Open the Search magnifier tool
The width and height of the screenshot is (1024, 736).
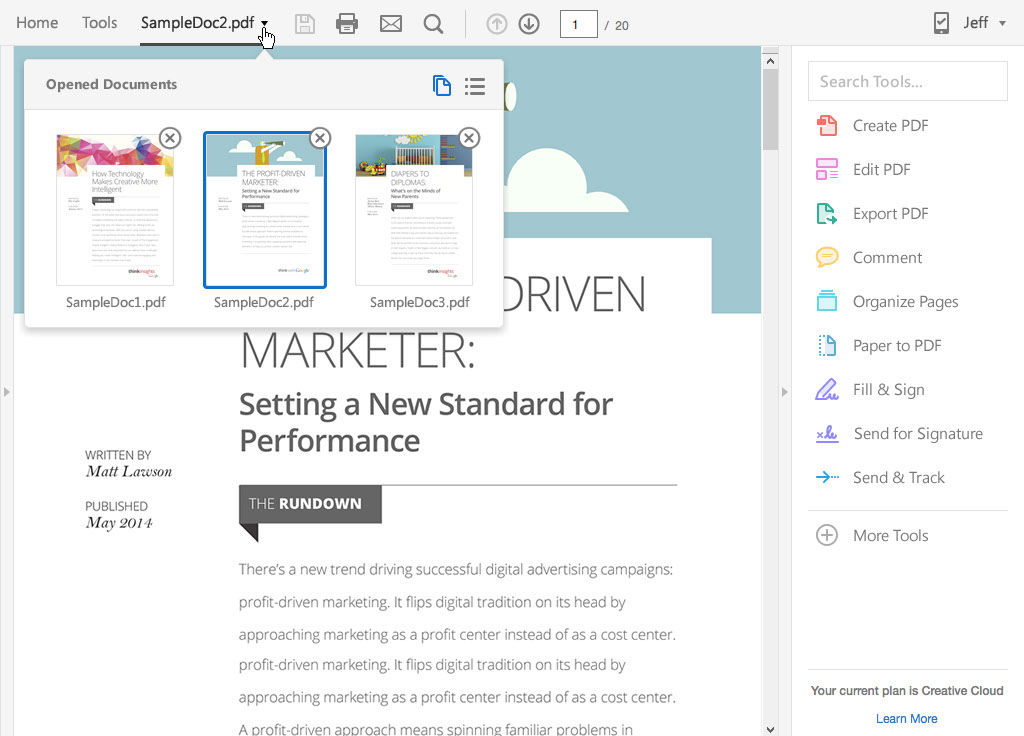(x=433, y=24)
